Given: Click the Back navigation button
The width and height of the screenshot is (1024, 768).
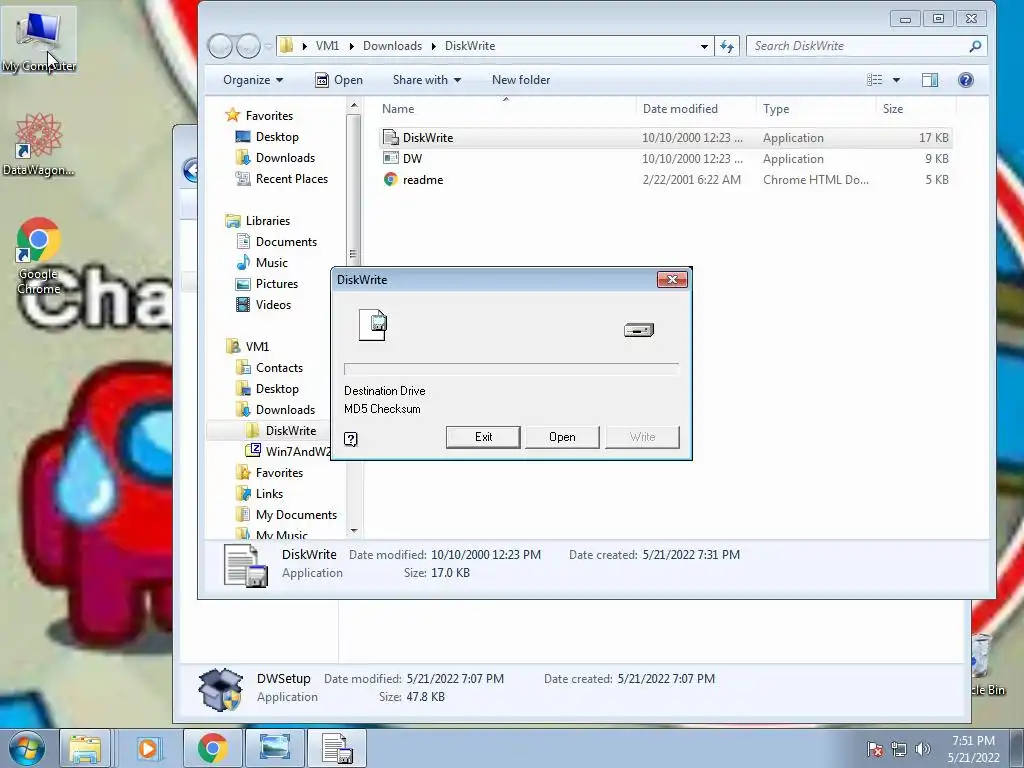Looking at the screenshot, I should pyautogui.click(x=220, y=46).
